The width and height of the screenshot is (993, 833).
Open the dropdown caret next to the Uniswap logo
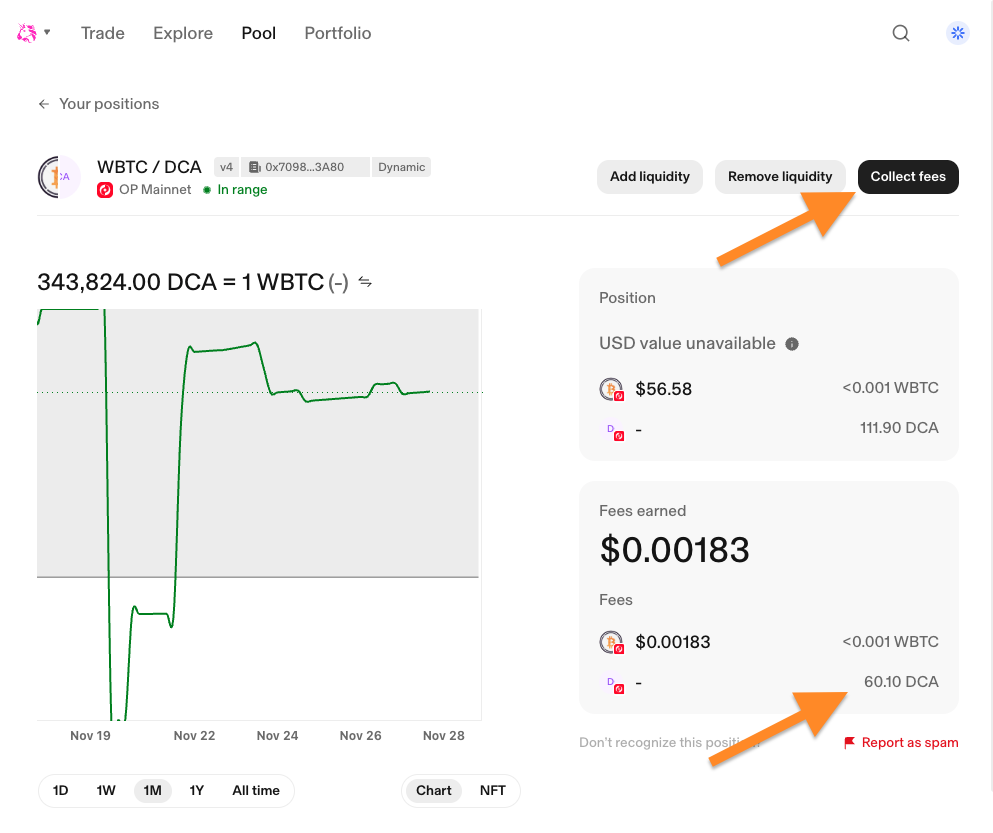pyautogui.click(x=47, y=32)
